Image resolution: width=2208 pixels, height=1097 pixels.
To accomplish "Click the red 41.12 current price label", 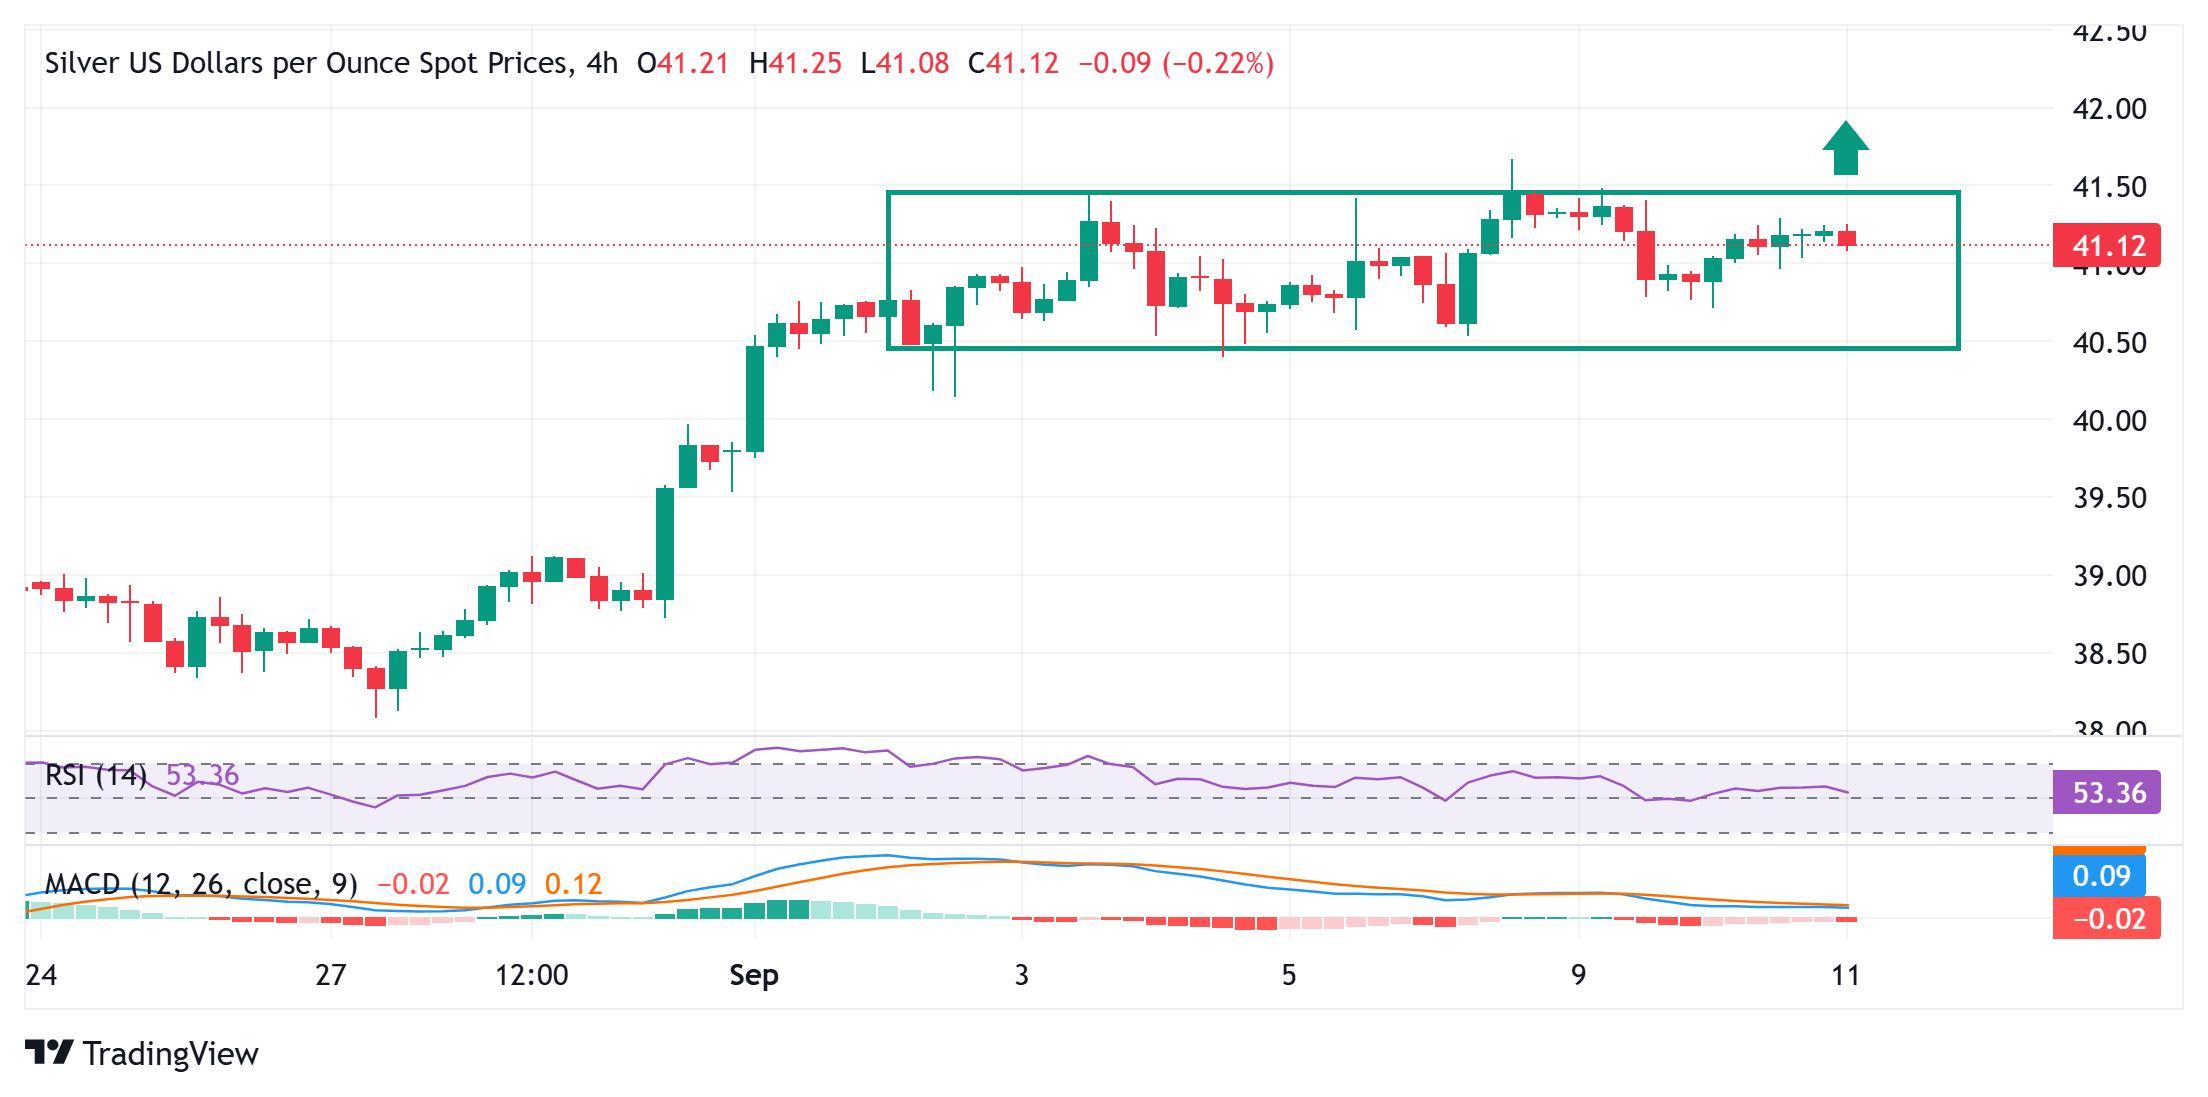I will [x=2105, y=245].
